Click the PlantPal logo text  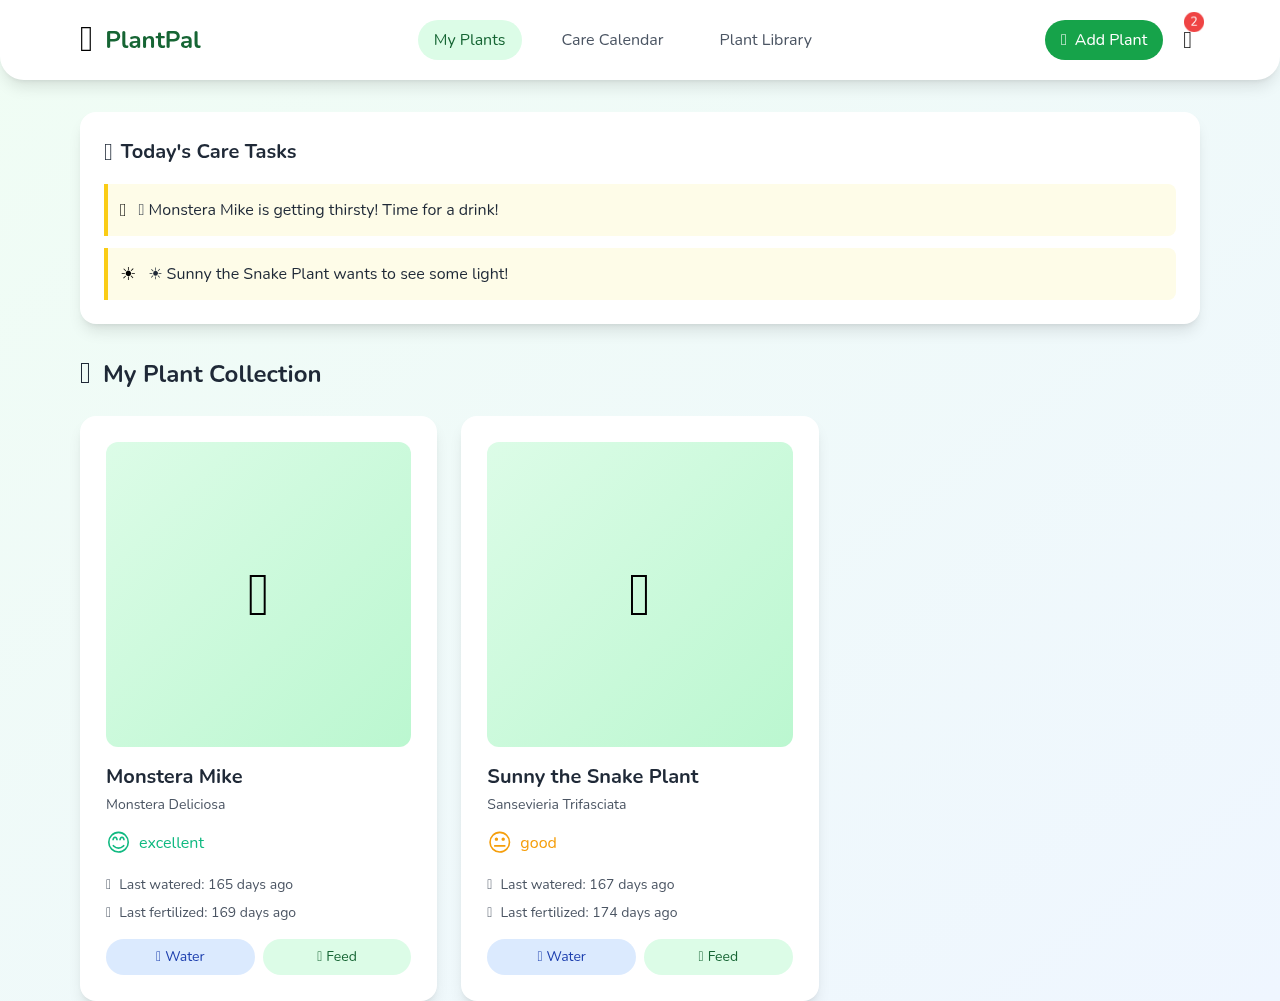click(153, 40)
